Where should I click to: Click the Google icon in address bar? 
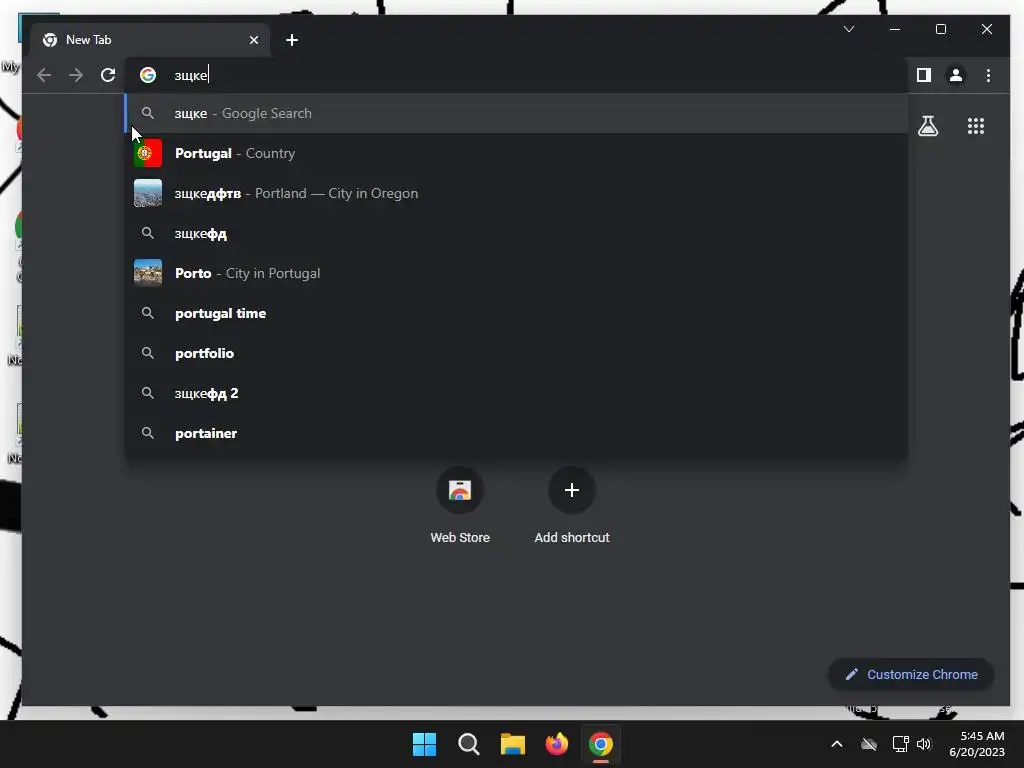148,75
